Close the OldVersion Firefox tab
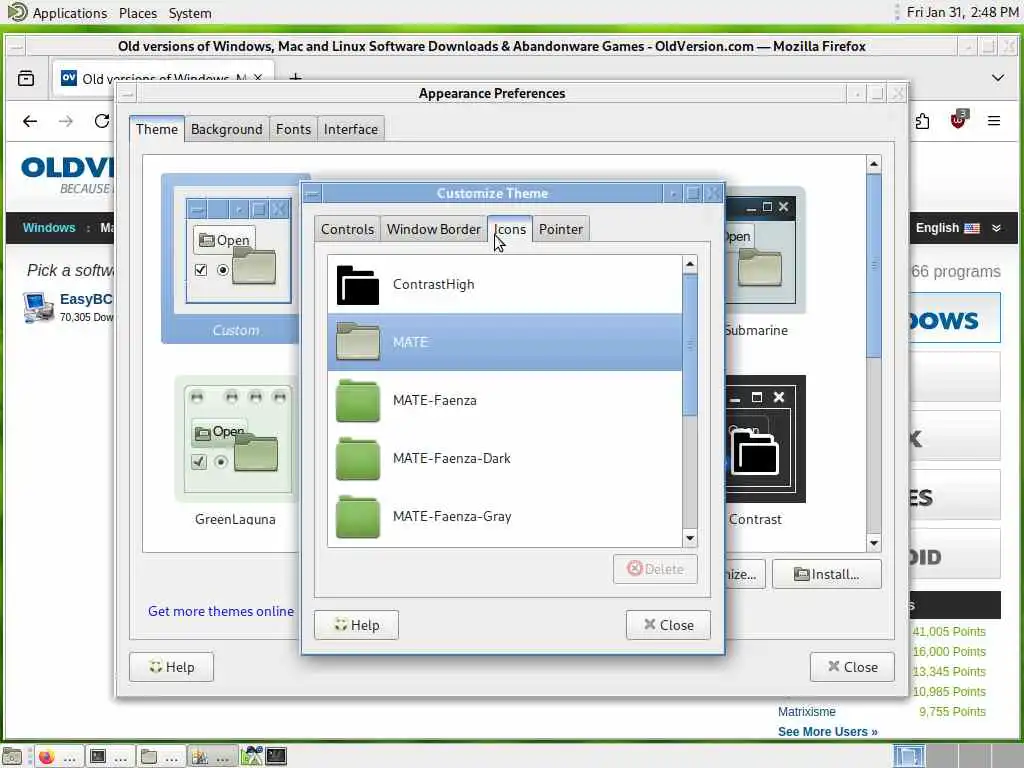Screen dimensions: 1024x768 (258, 78)
